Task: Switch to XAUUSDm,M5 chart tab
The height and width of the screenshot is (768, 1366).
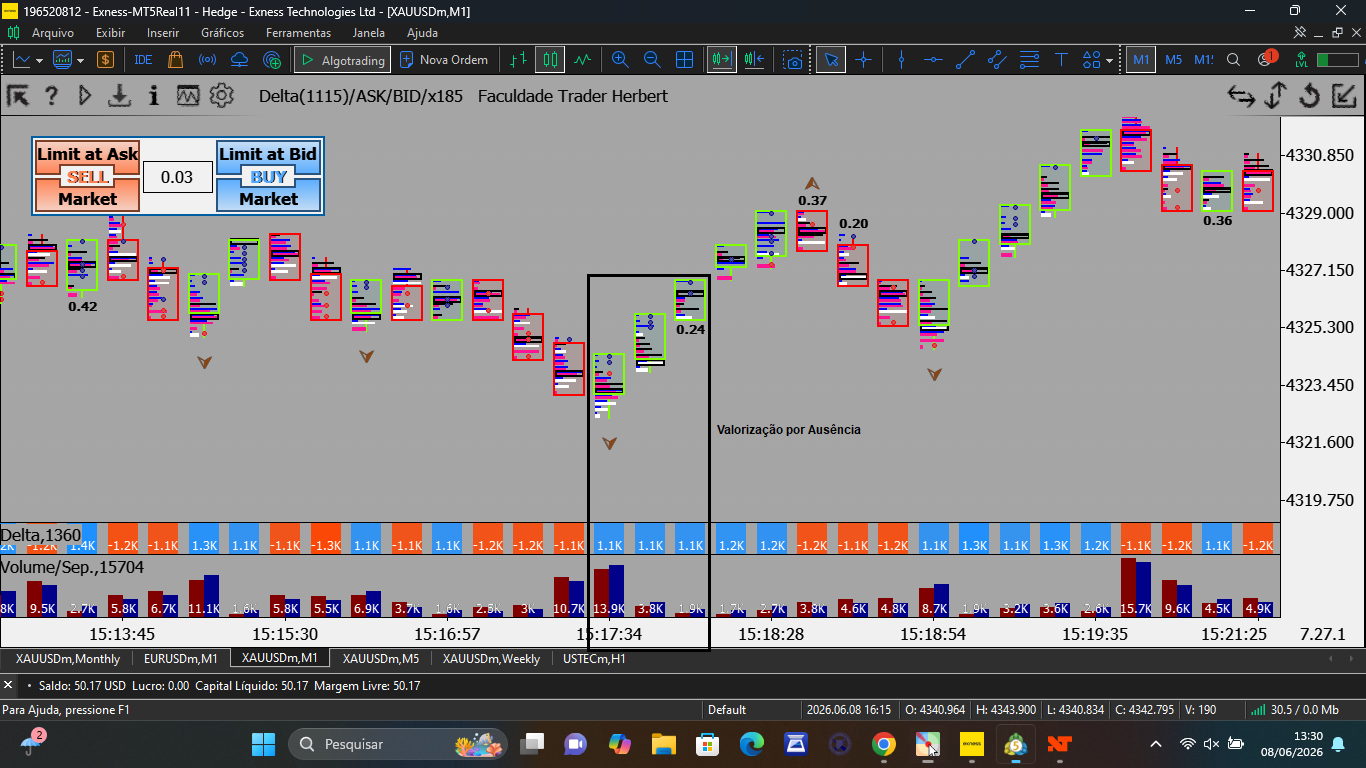Action: (381, 658)
